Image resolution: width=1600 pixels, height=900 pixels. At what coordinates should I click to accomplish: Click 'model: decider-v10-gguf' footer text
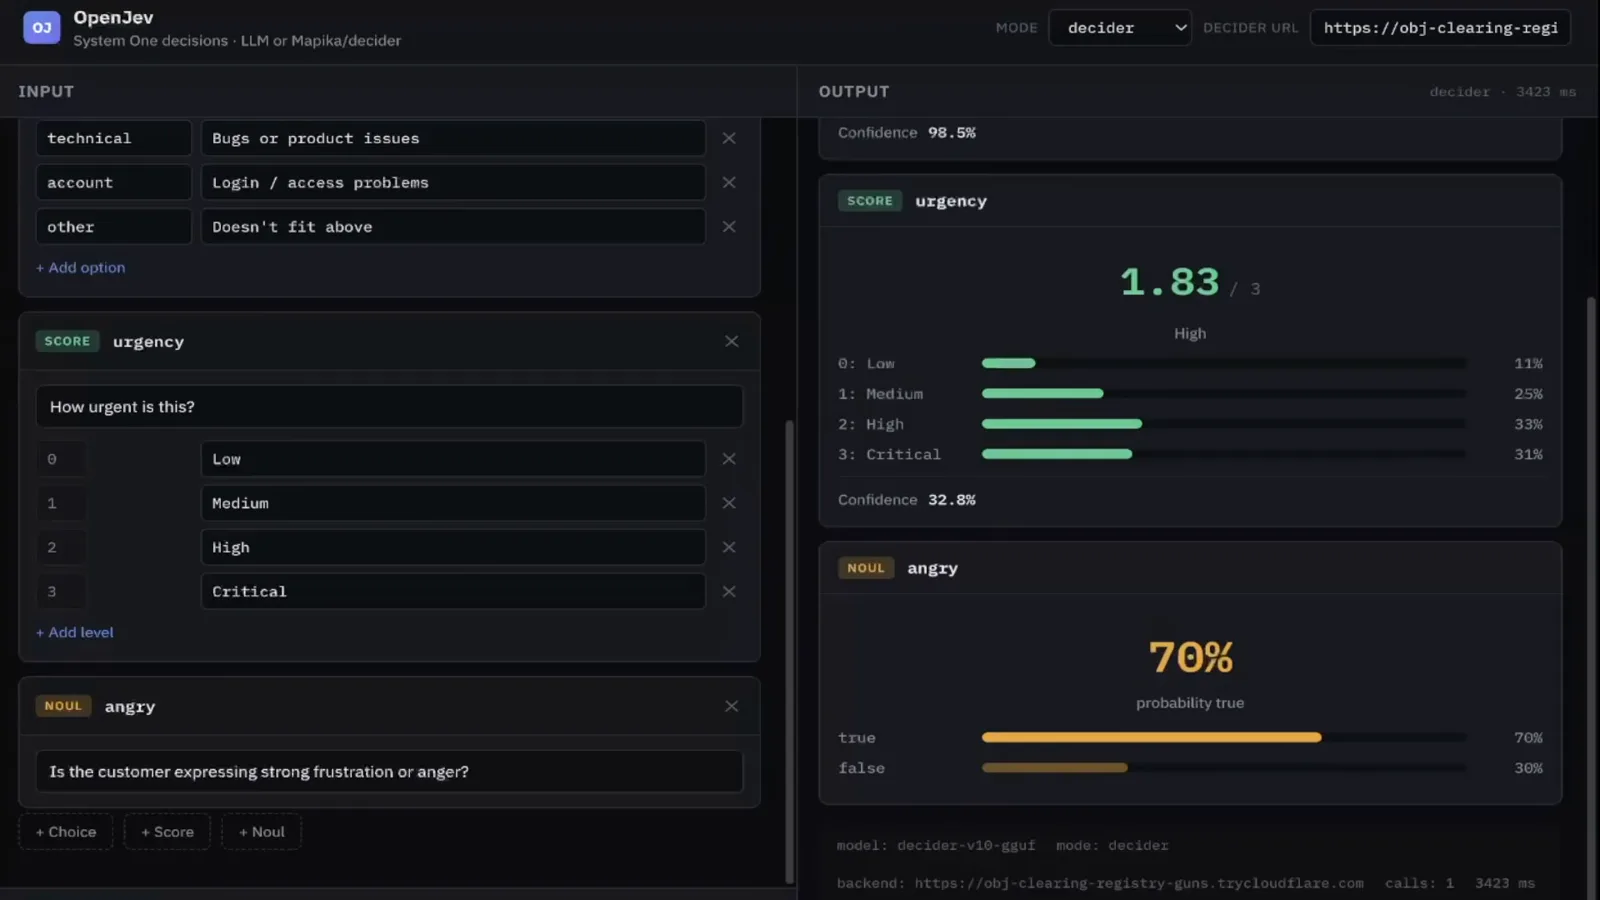pyautogui.click(x=936, y=846)
